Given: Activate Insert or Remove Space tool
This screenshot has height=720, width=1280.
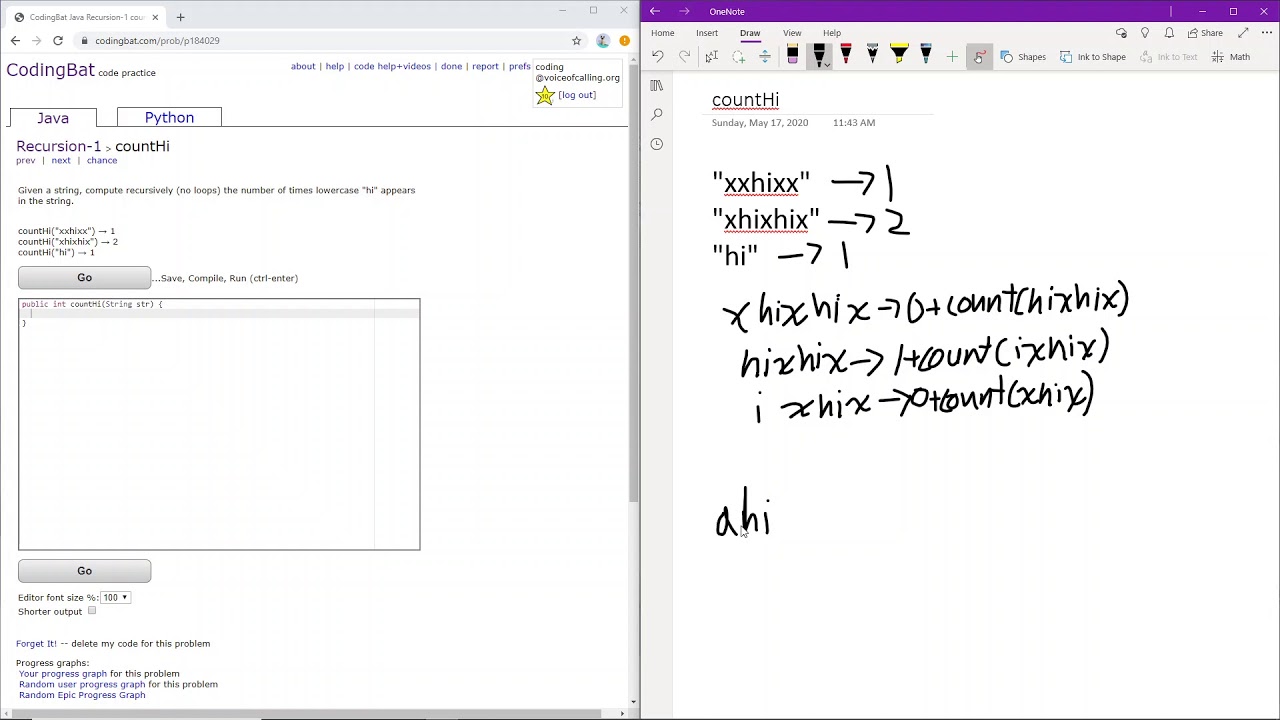Looking at the screenshot, I should (x=765, y=57).
